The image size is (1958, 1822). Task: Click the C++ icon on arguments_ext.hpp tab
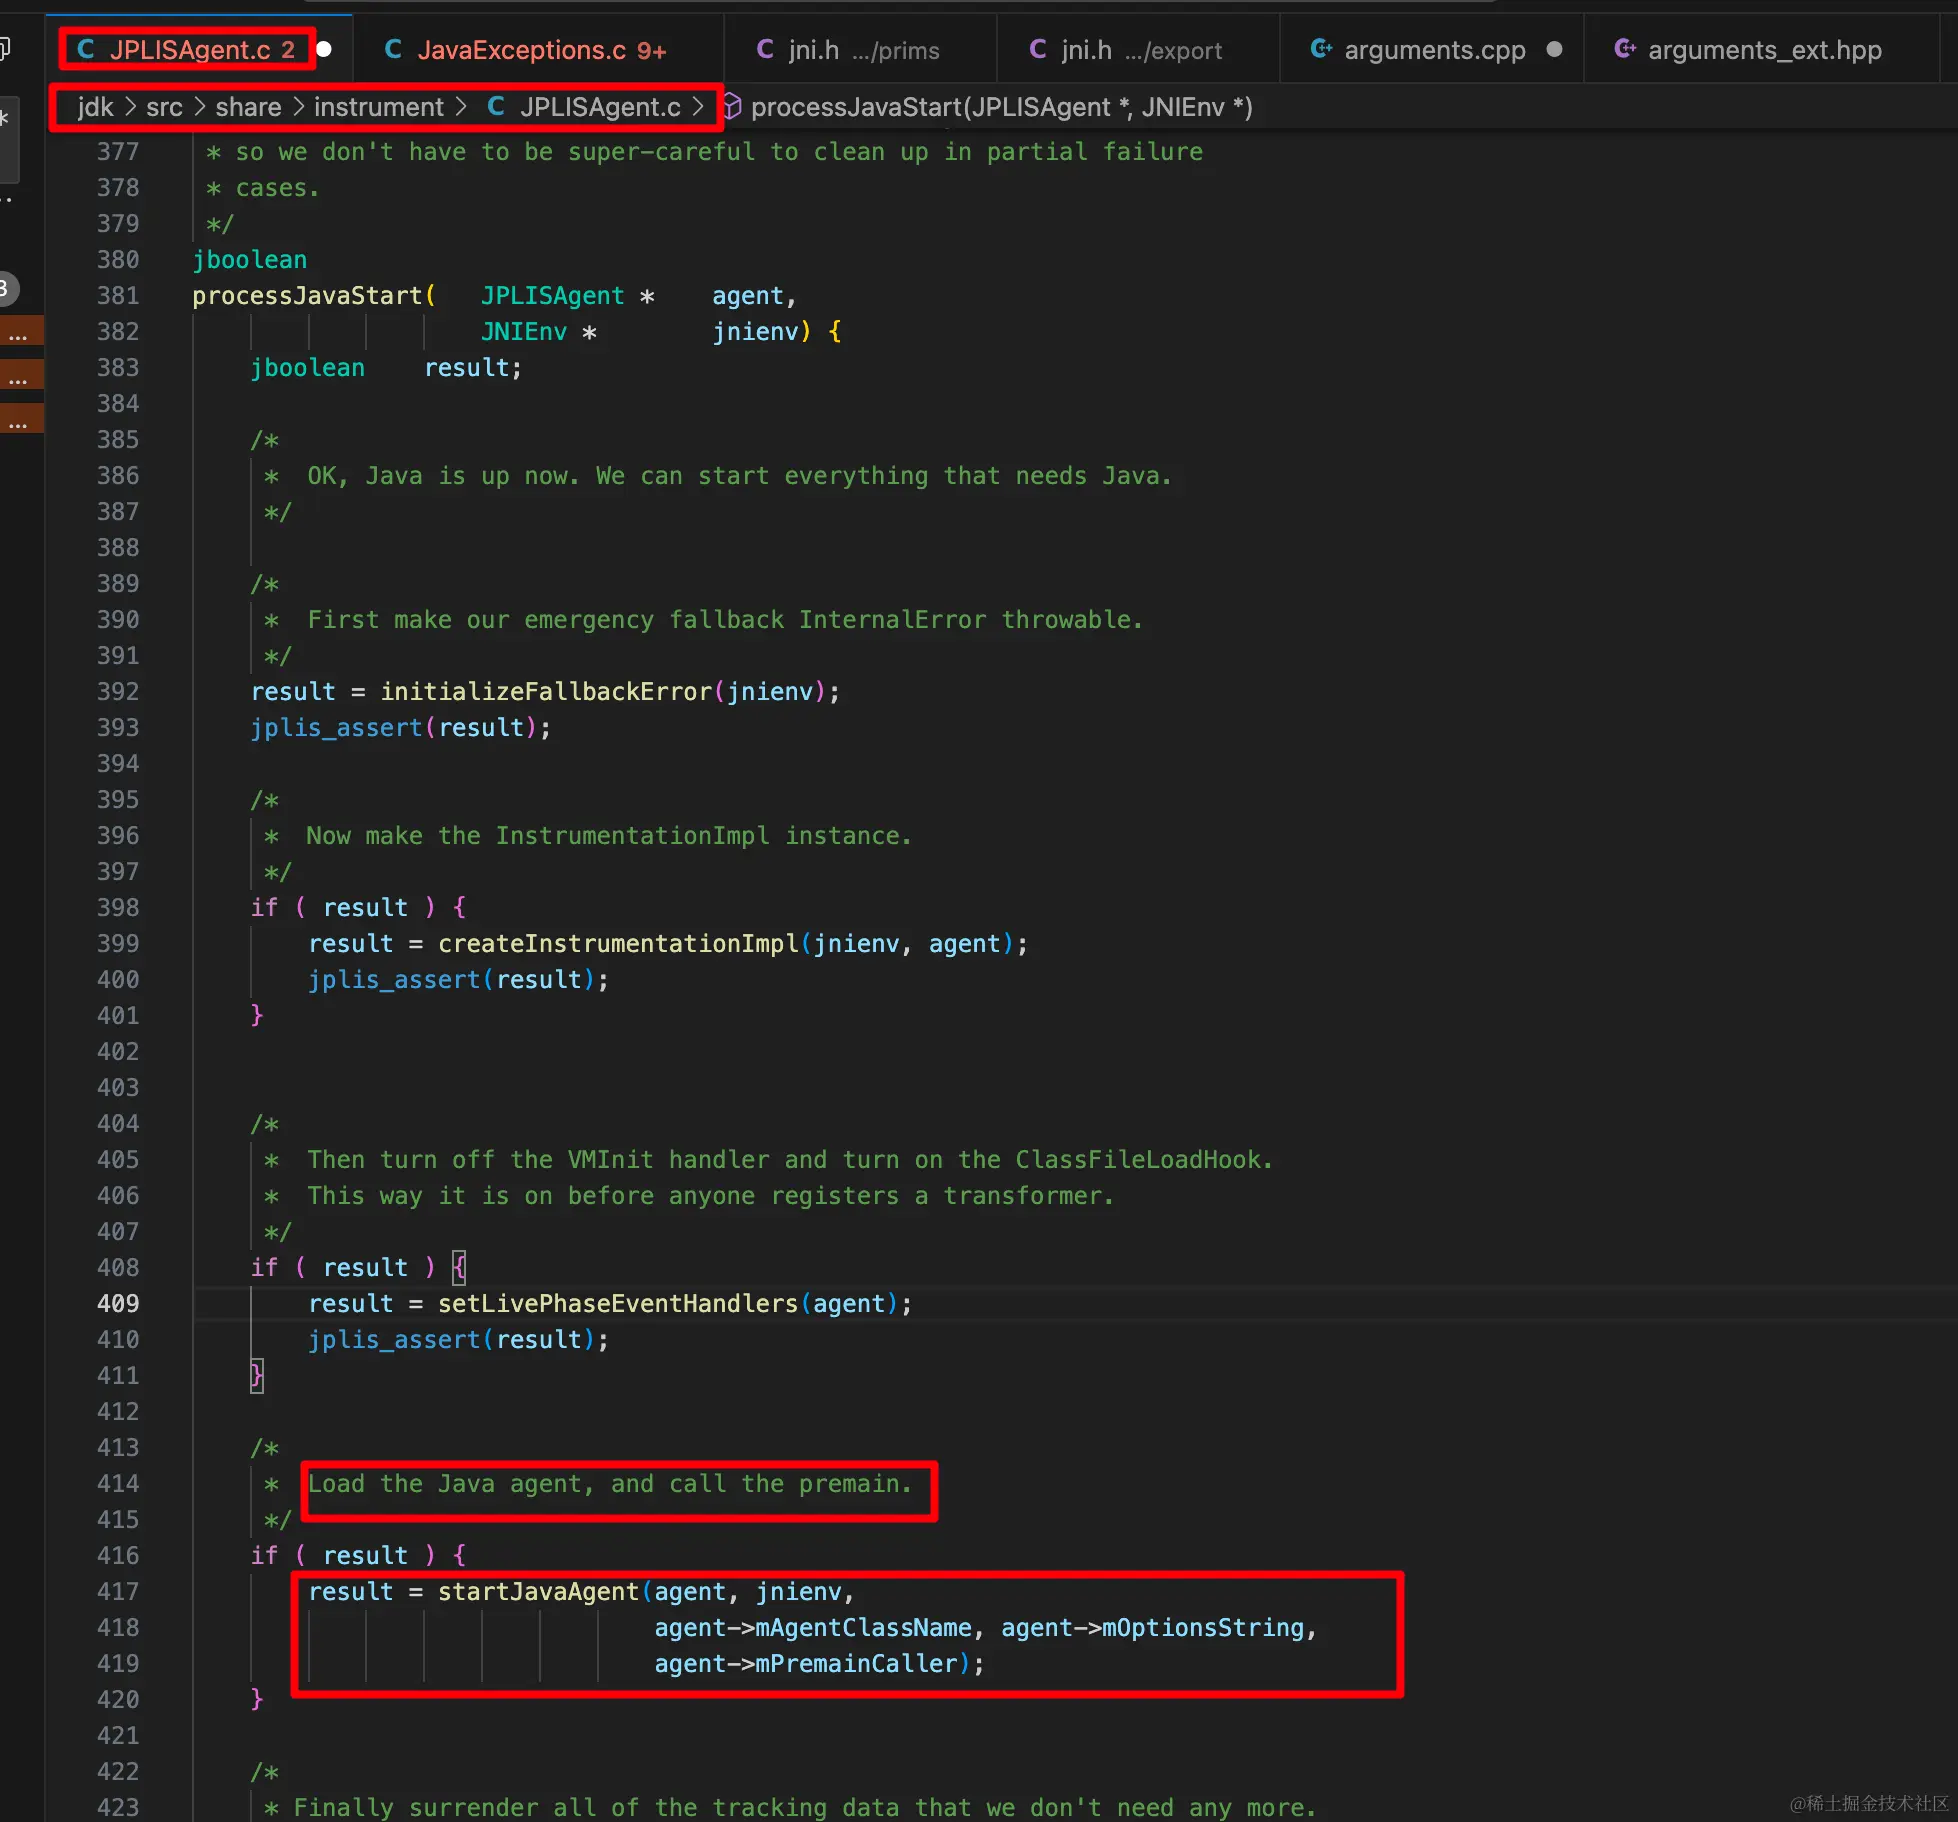[1625, 50]
